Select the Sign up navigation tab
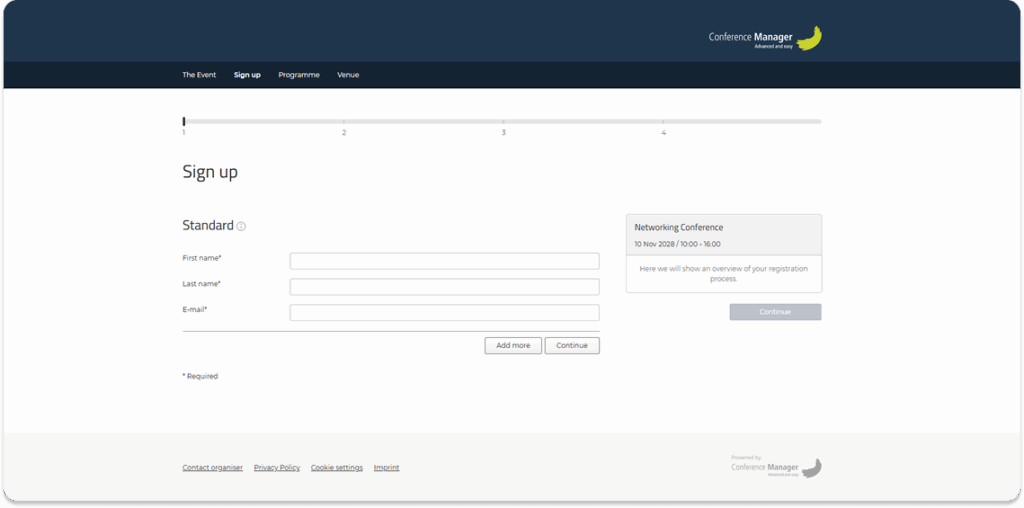Viewport: 1024px width, 508px height. click(247, 75)
